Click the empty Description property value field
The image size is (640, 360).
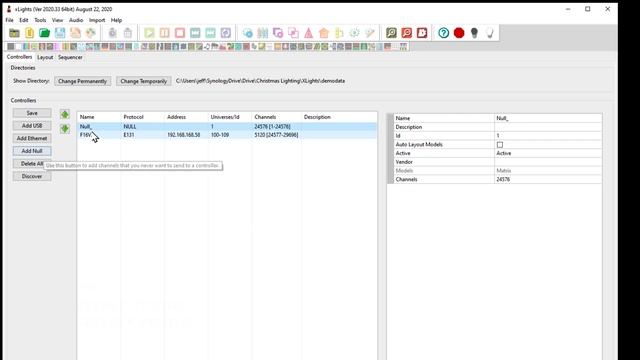tap(548, 127)
